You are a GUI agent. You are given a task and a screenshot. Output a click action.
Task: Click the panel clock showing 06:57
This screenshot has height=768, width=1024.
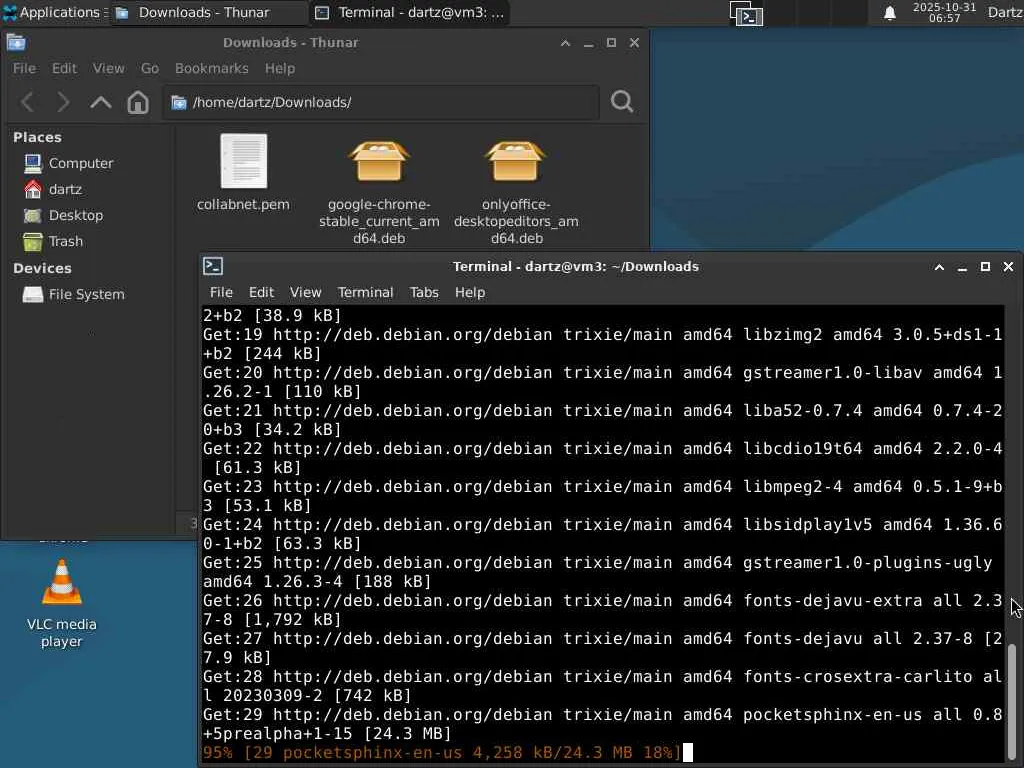[x=944, y=12]
